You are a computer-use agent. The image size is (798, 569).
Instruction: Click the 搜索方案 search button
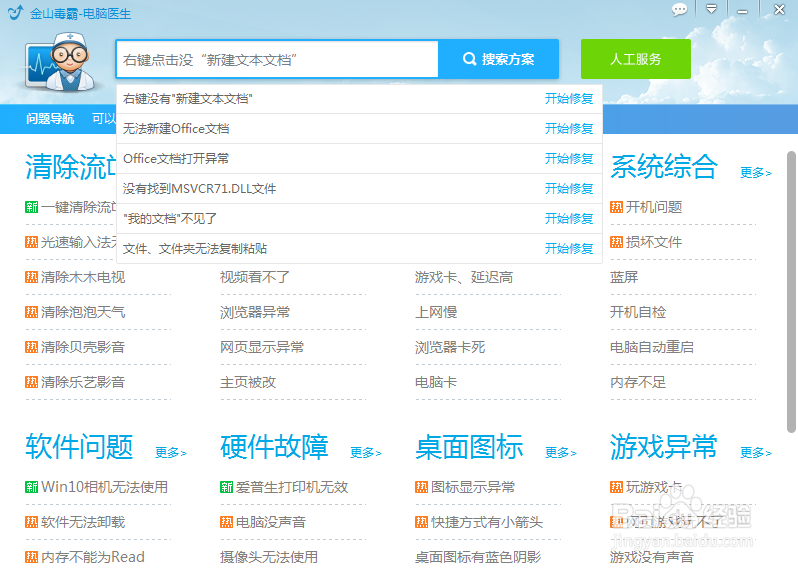499,59
